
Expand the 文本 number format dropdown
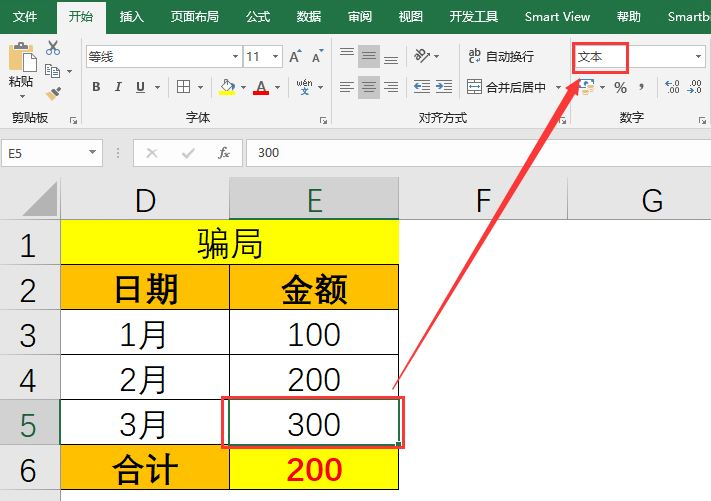tap(698, 57)
